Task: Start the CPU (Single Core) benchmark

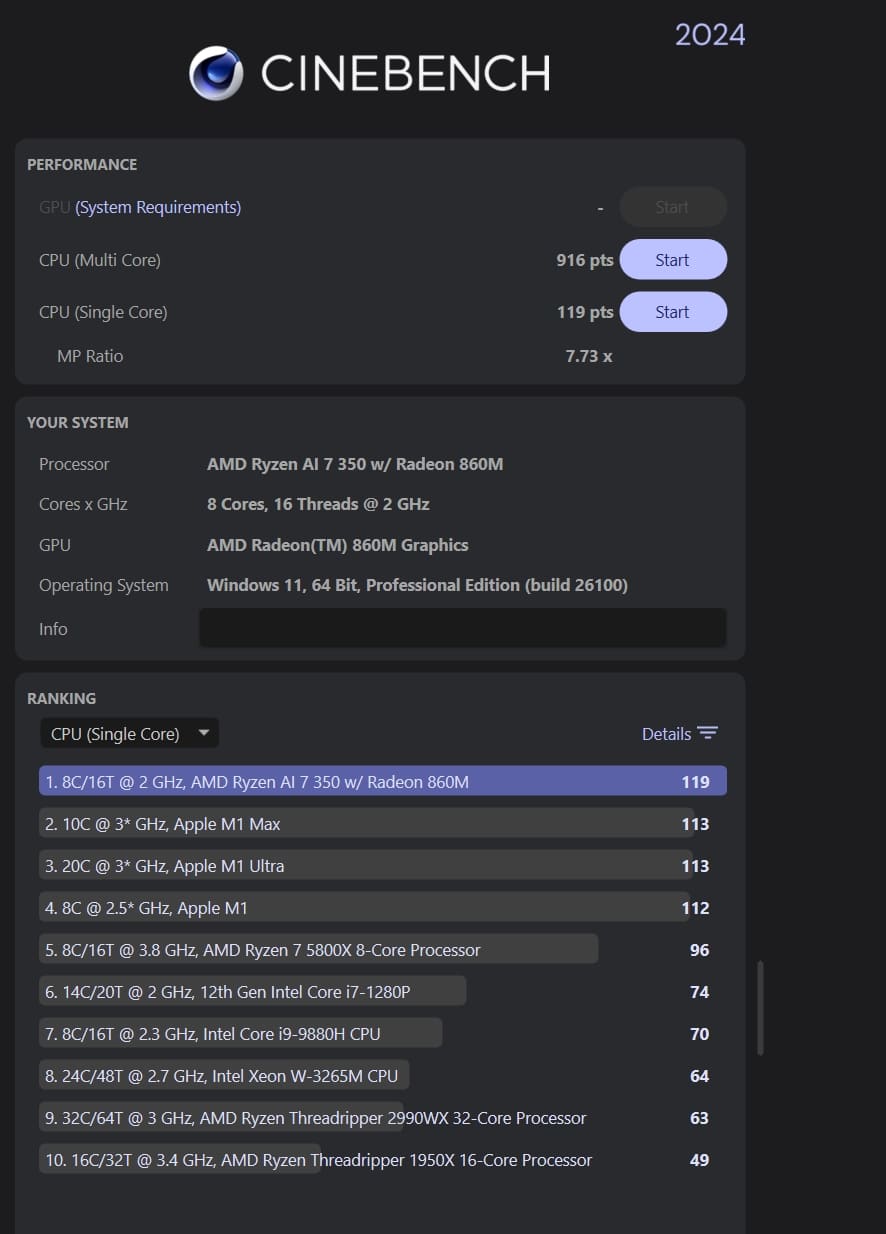Action: 672,312
